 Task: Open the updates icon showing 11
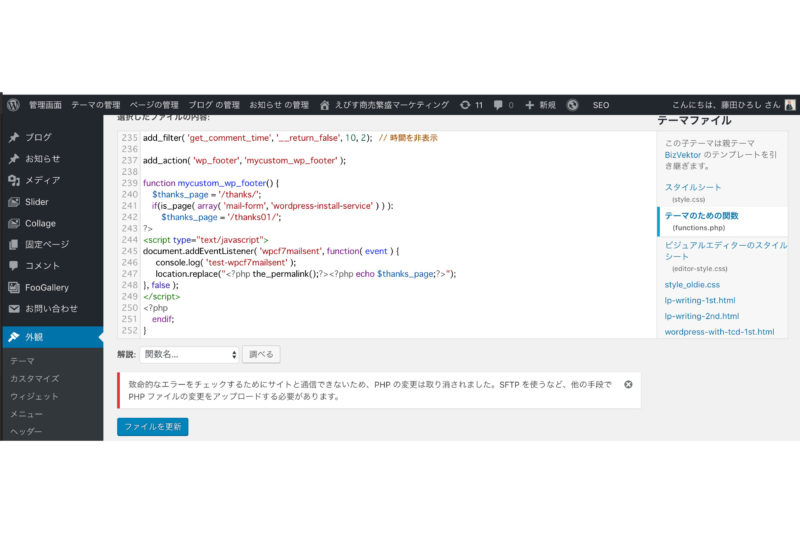pos(472,104)
